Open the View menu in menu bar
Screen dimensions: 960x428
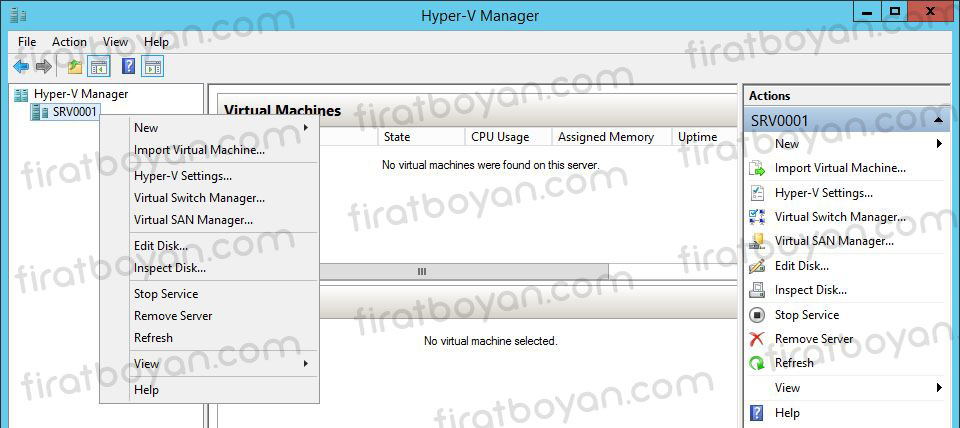click(115, 42)
